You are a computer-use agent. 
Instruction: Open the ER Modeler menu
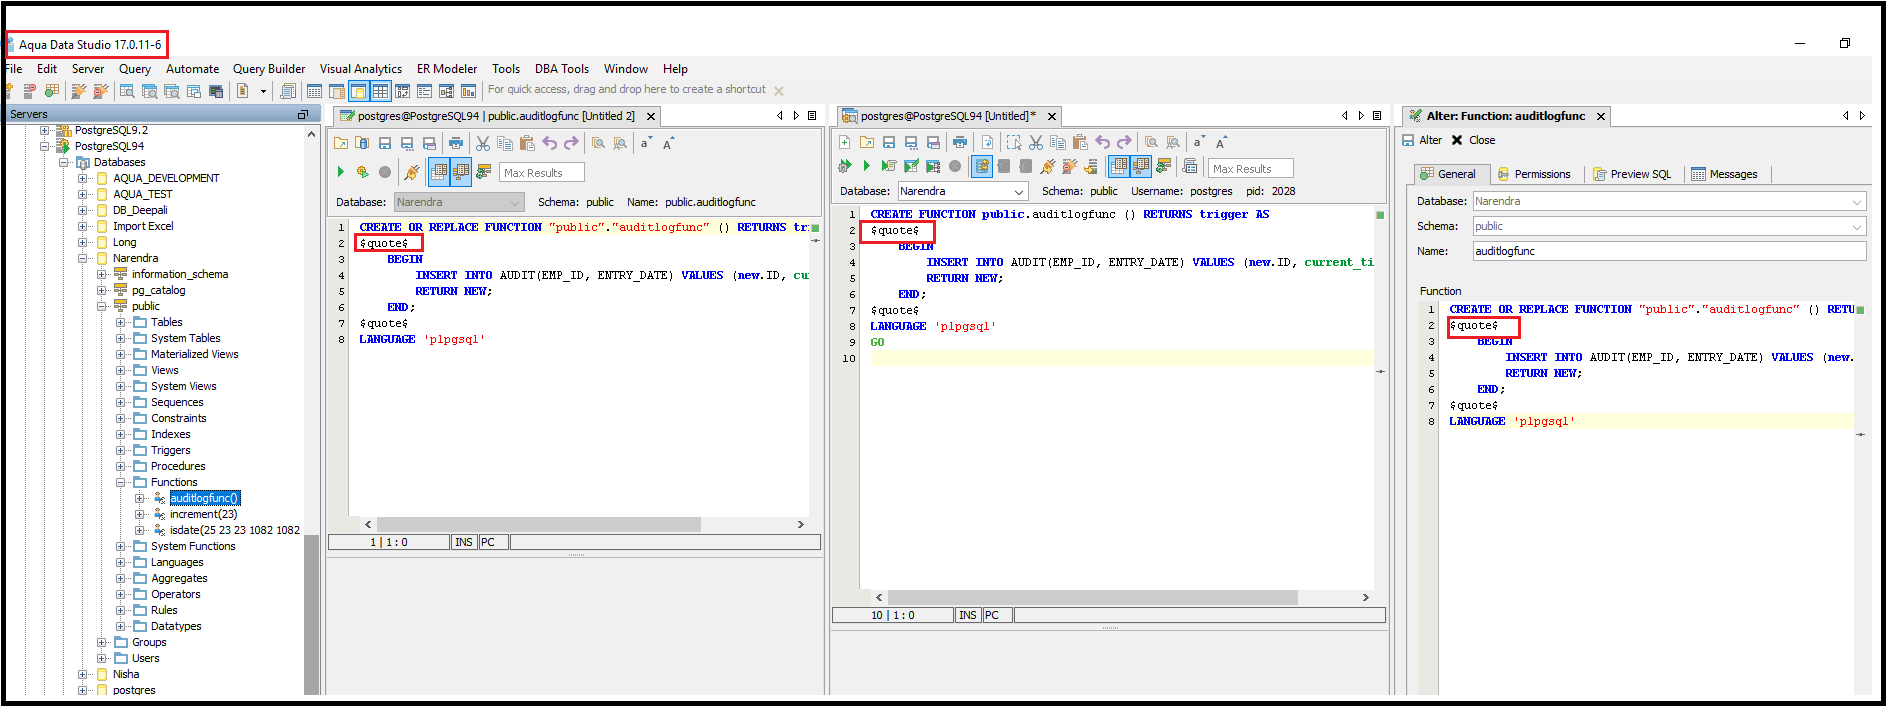pyautogui.click(x=447, y=69)
